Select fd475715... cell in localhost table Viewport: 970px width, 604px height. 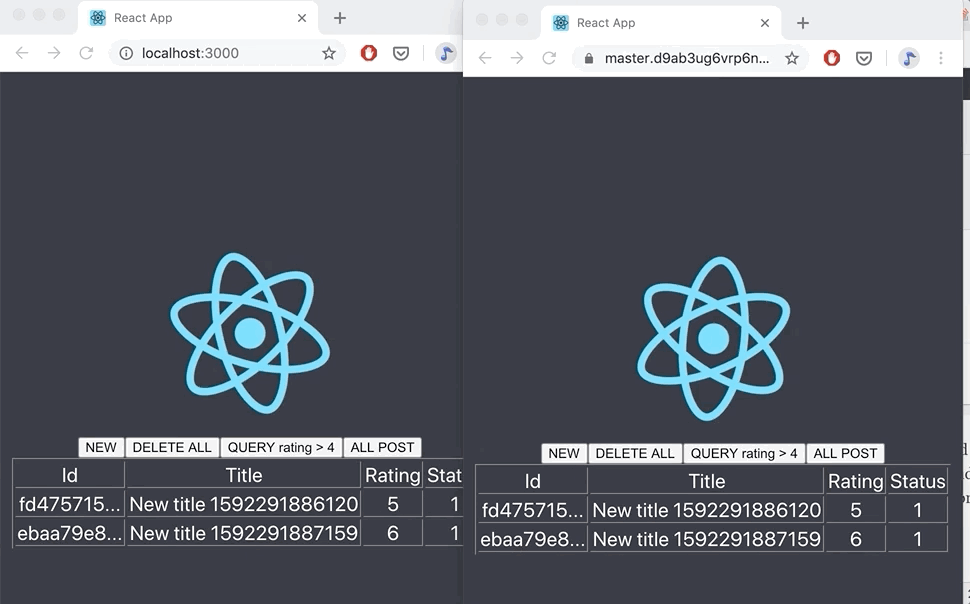coord(69,504)
